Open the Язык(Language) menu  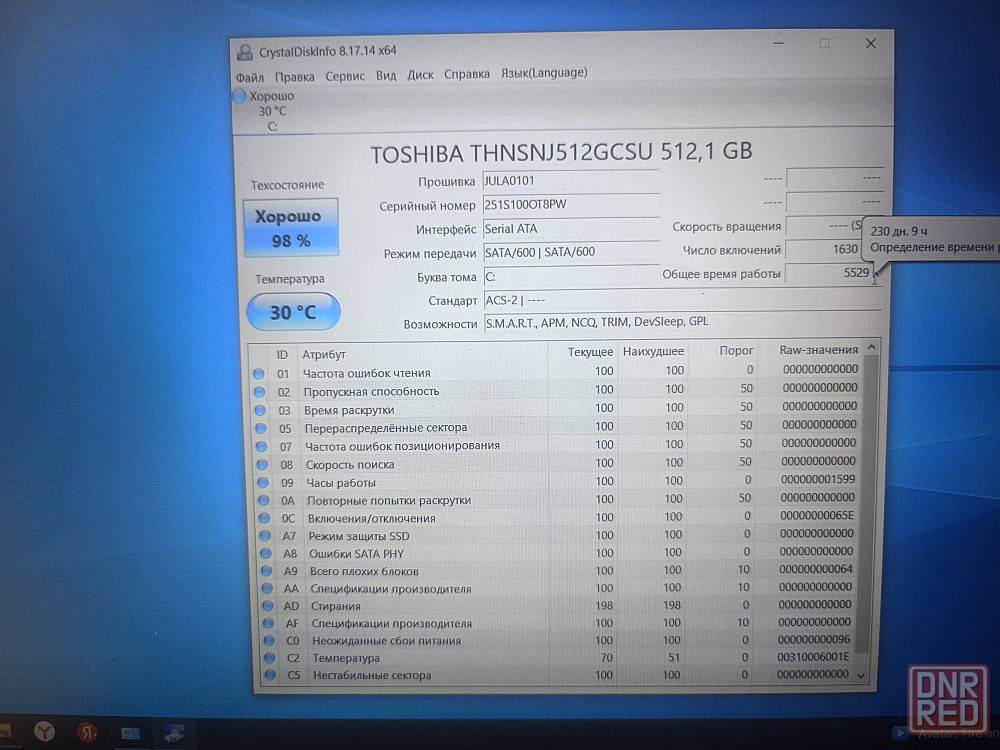[x=544, y=73]
